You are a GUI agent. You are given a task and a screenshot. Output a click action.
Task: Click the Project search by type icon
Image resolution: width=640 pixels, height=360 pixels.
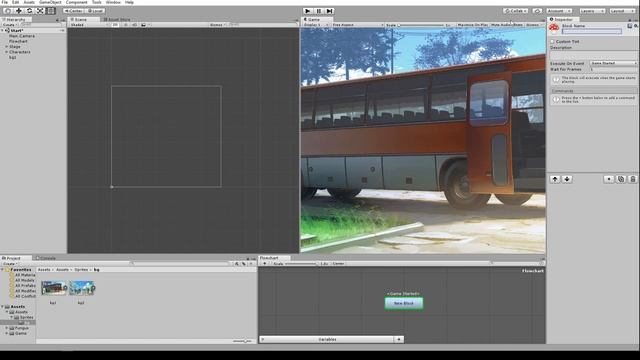pos(237,264)
